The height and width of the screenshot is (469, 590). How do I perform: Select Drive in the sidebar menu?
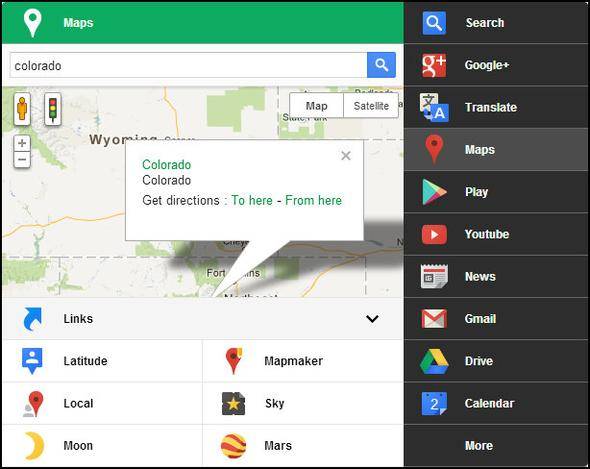point(497,361)
